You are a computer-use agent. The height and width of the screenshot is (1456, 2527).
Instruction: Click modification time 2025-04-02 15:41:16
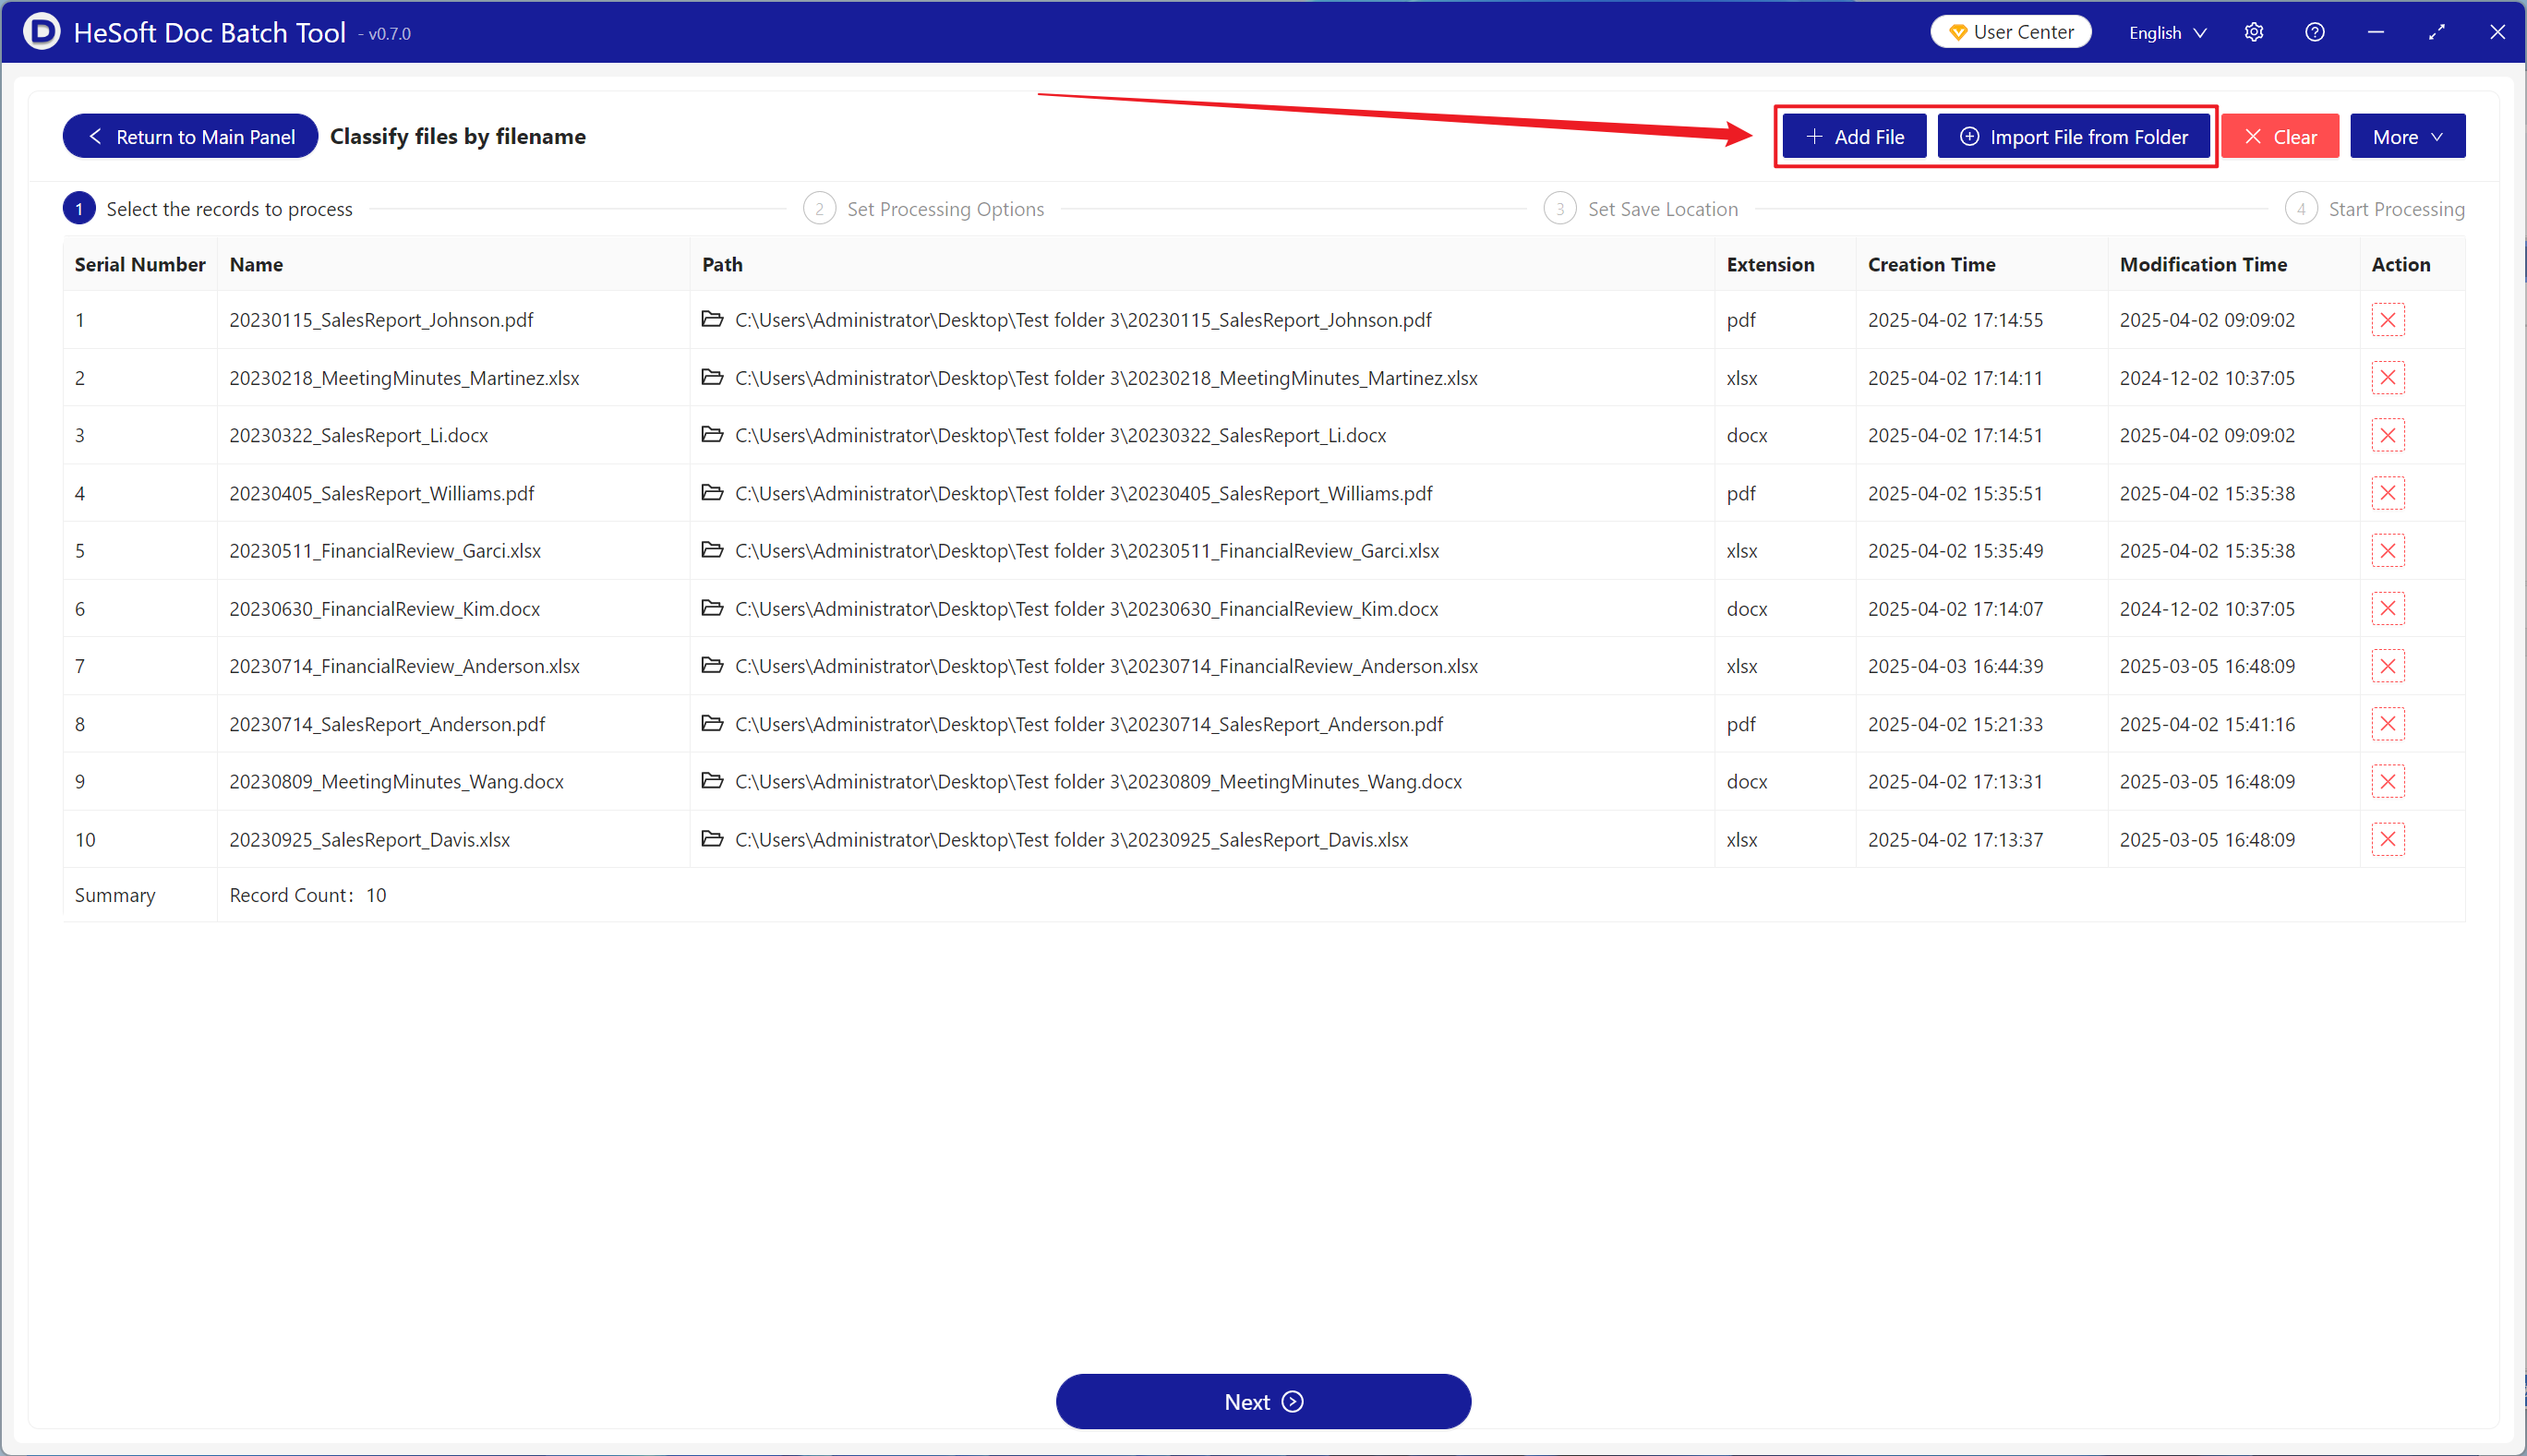click(2207, 724)
